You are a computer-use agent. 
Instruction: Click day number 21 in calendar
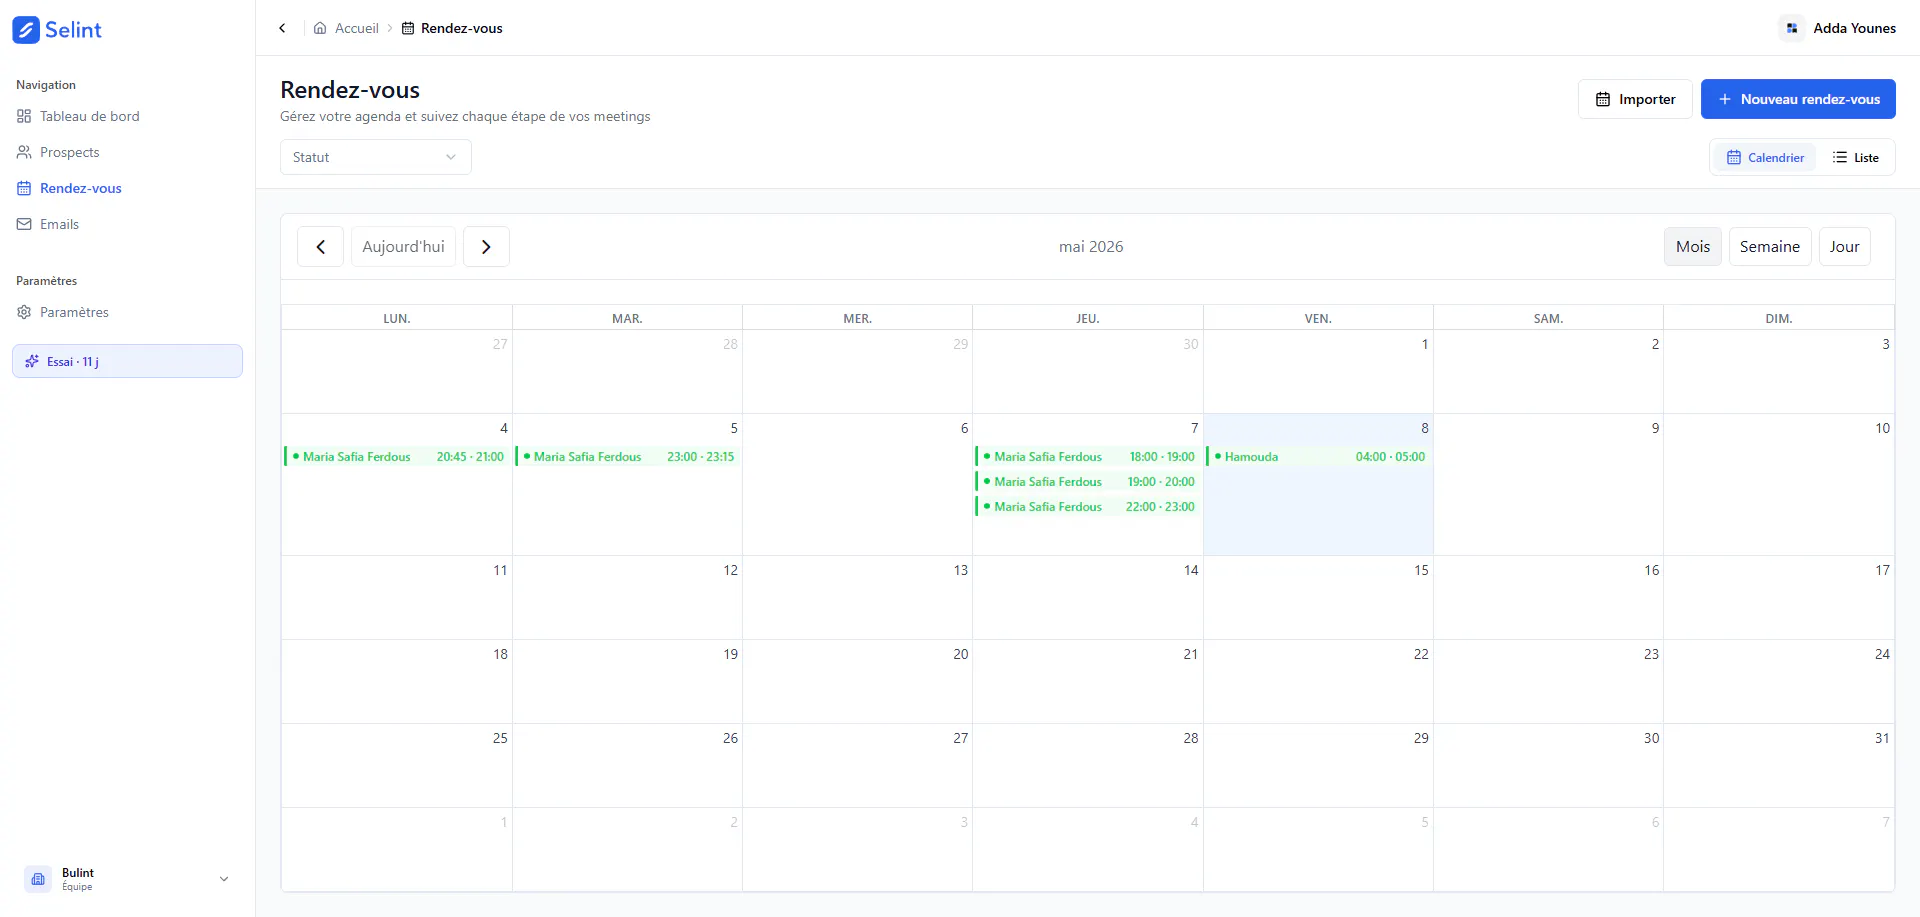(x=1190, y=654)
